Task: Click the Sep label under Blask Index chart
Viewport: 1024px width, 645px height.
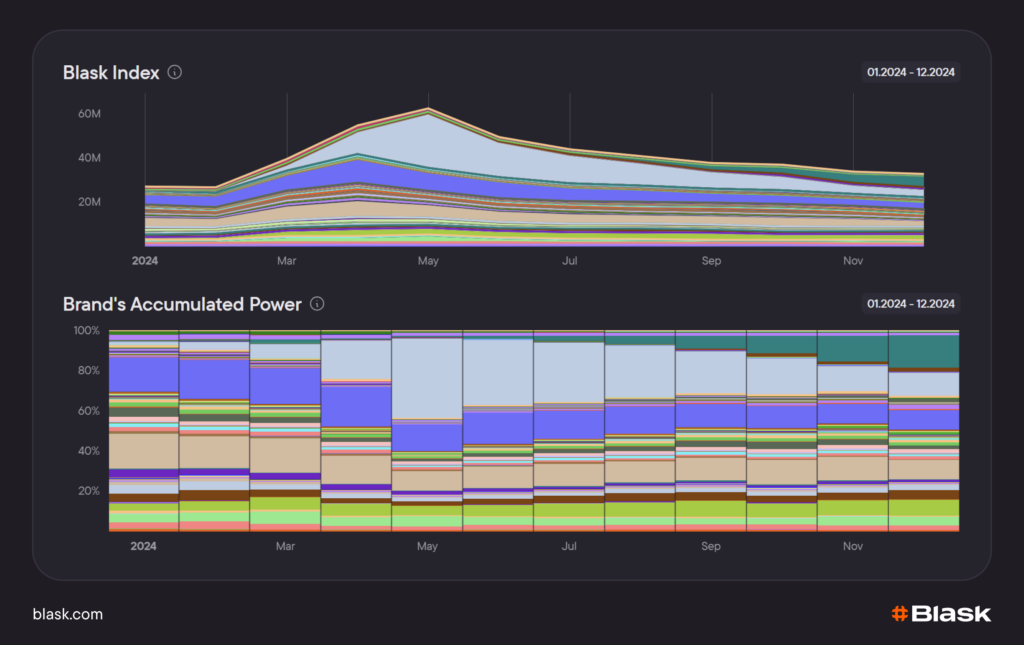Action: coord(711,260)
